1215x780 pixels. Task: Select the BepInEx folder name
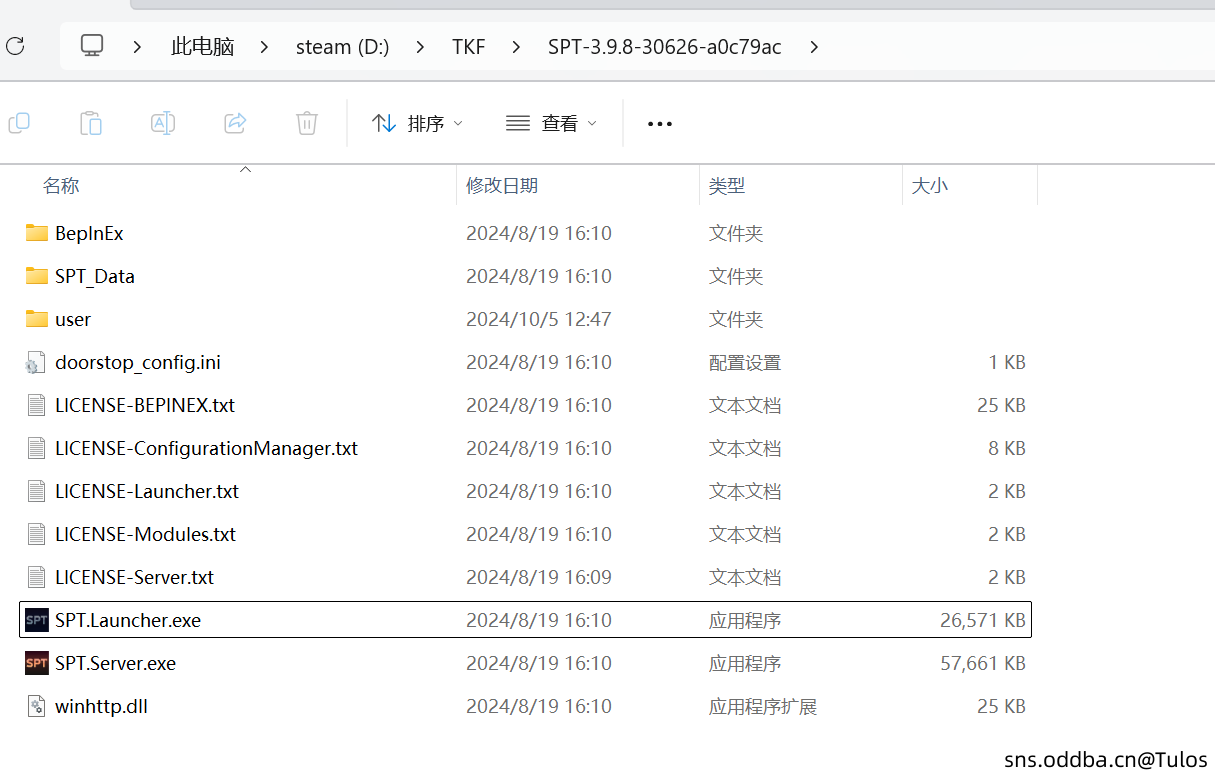90,233
